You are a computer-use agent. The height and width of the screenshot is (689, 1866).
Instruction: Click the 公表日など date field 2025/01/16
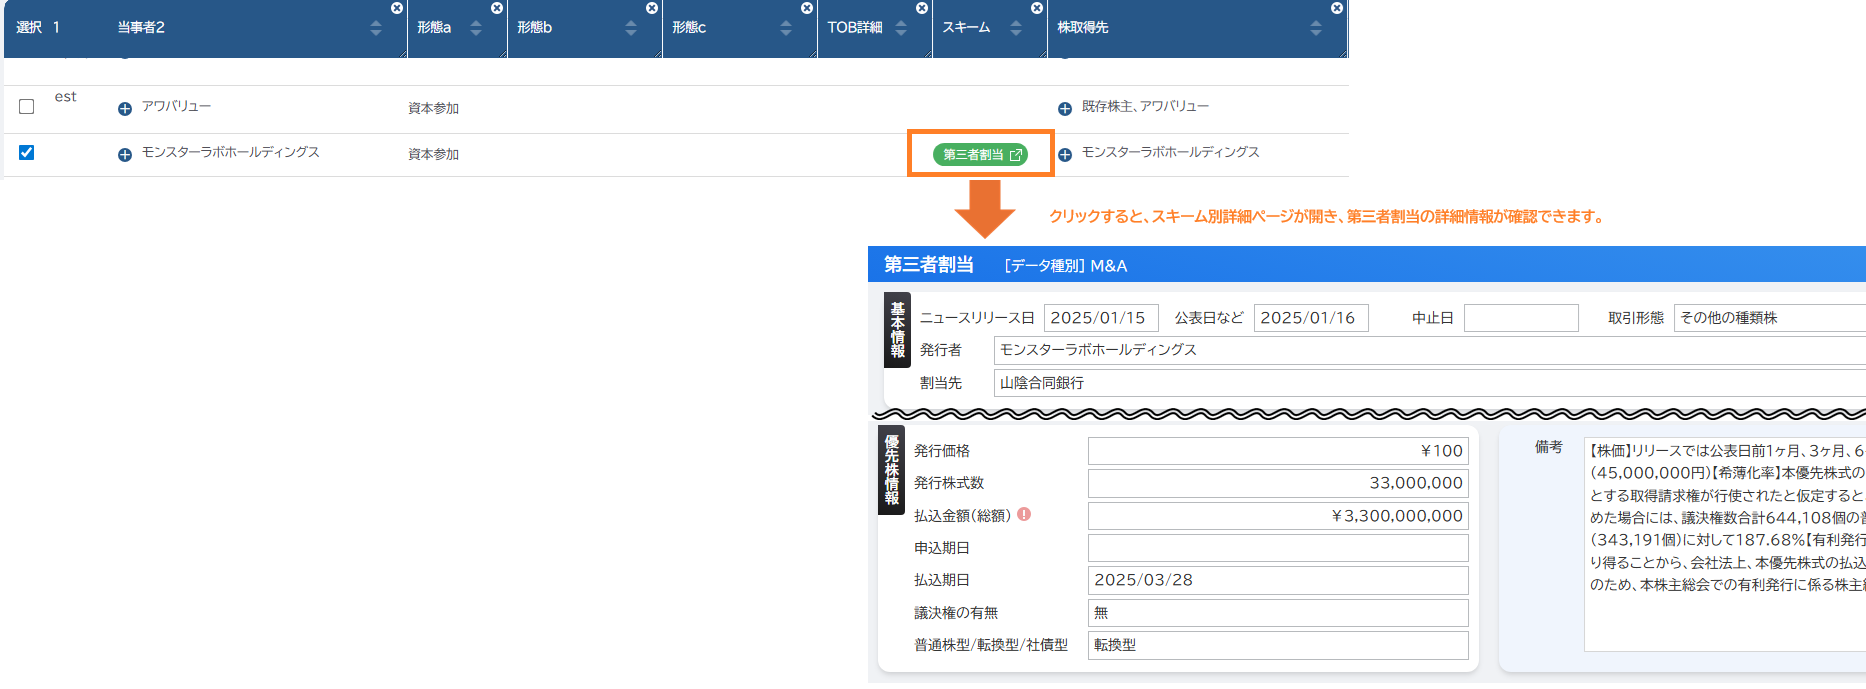coord(1311,318)
